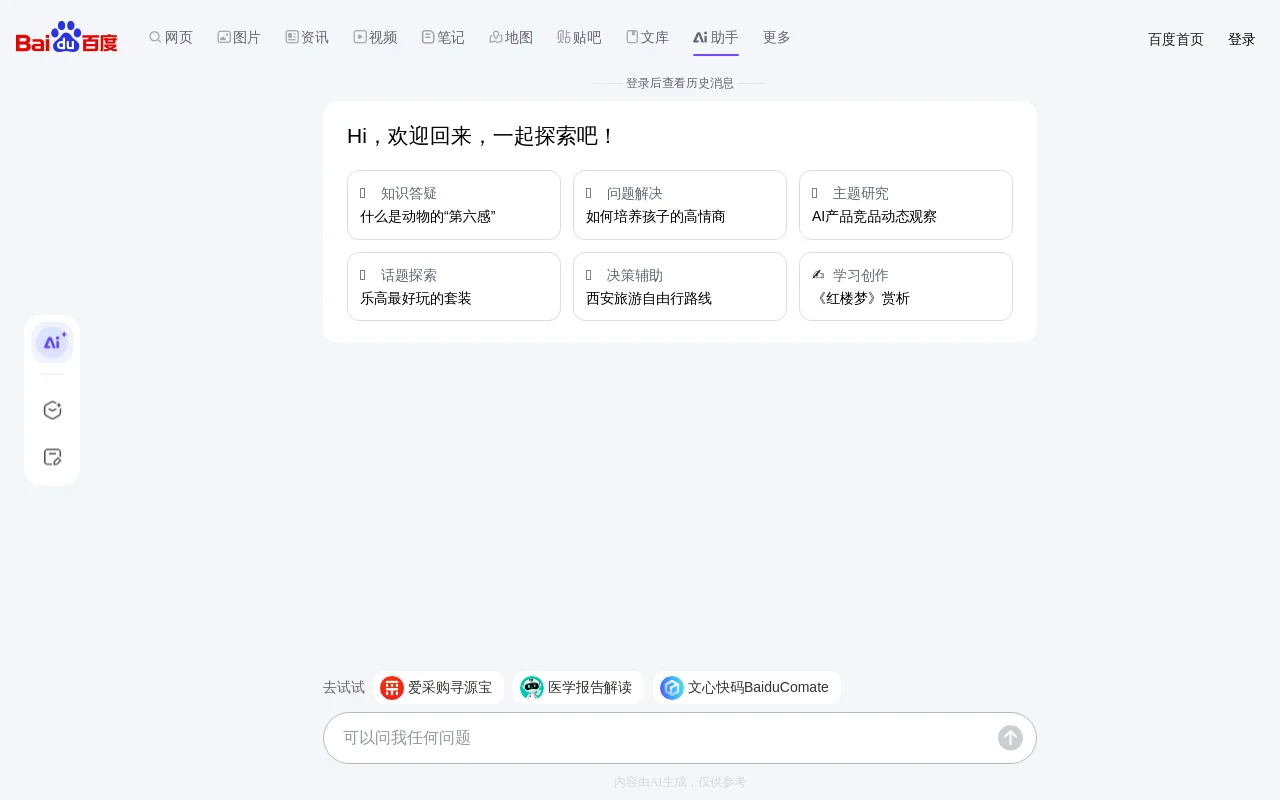Switch to the 视频 tab
This screenshot has height=800, width=1280.
point(375,37)
